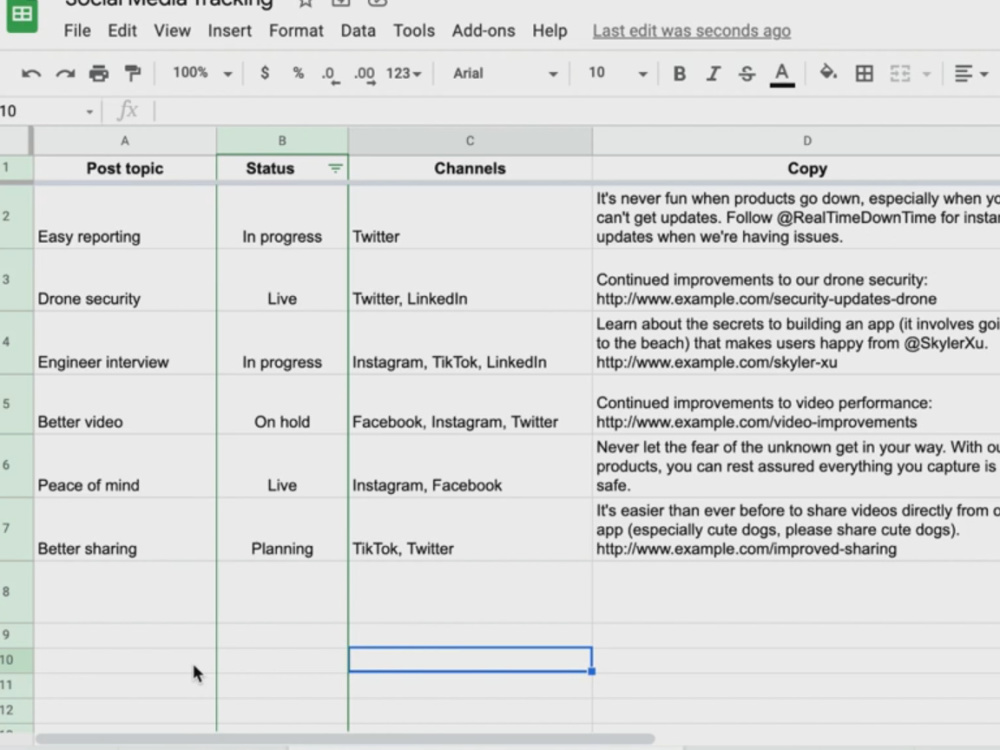Open the Edit menu
The height and width of the screenshot is (750, 1000).
point(122,31)
